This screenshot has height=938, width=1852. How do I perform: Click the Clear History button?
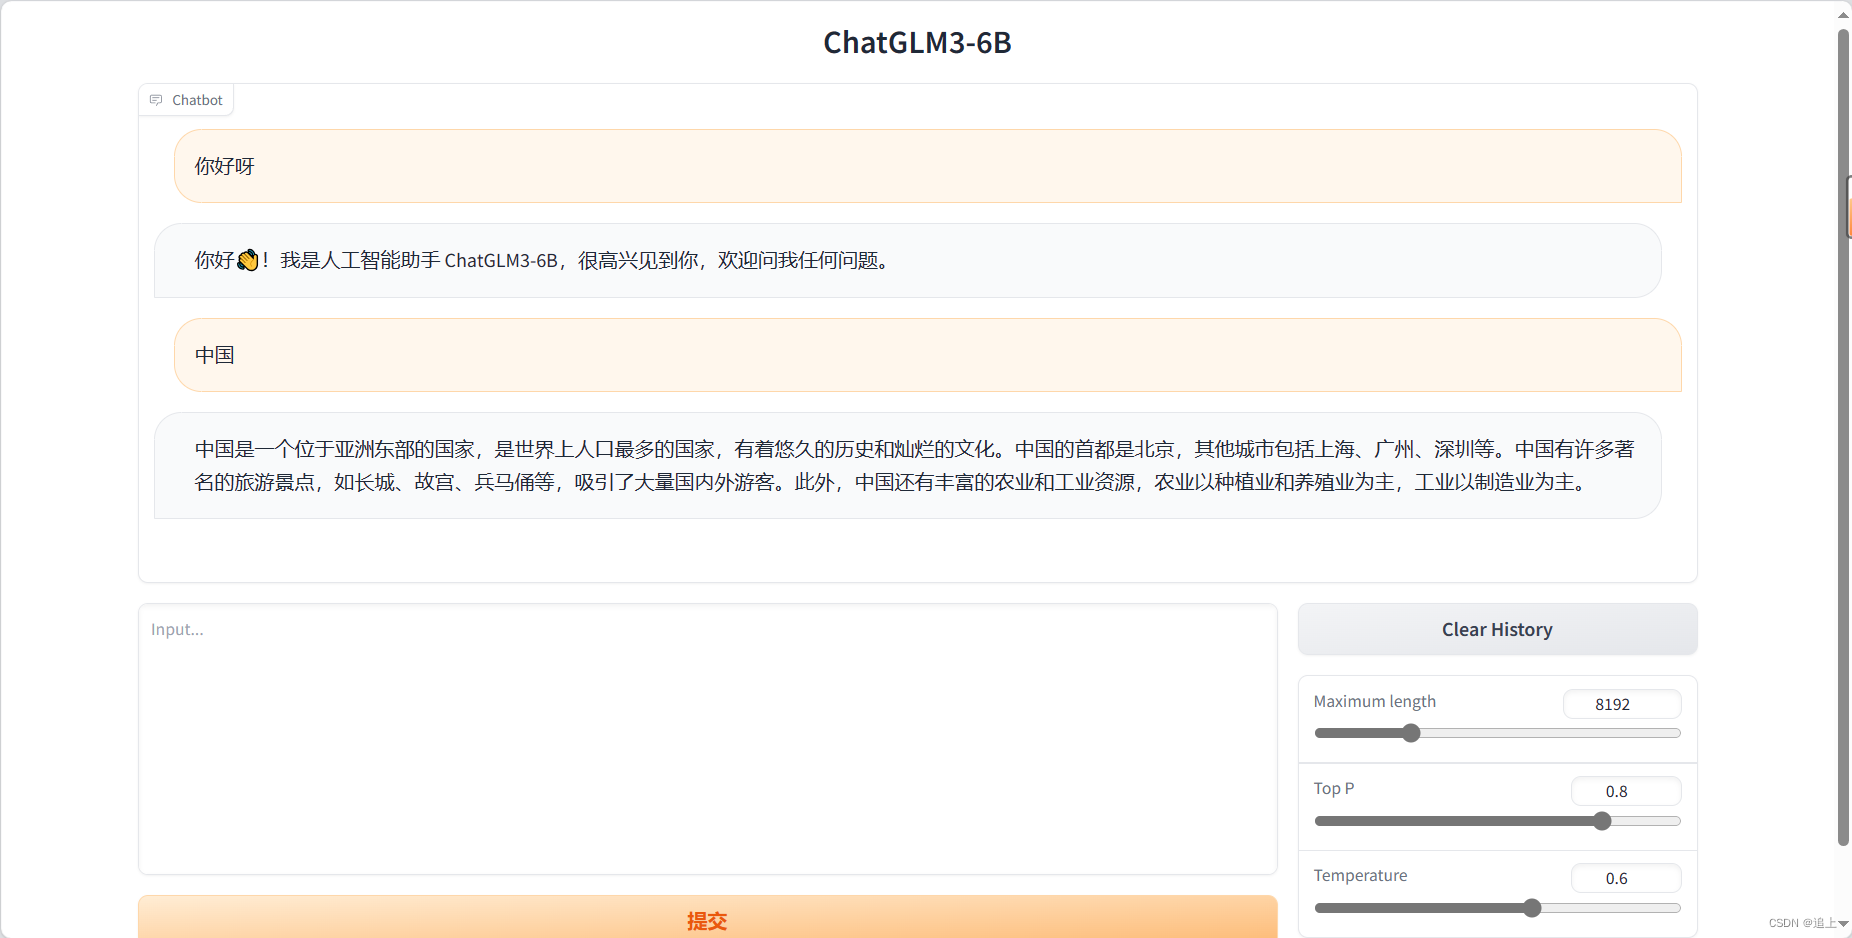pyautogui.click(x=1497, y=629)
